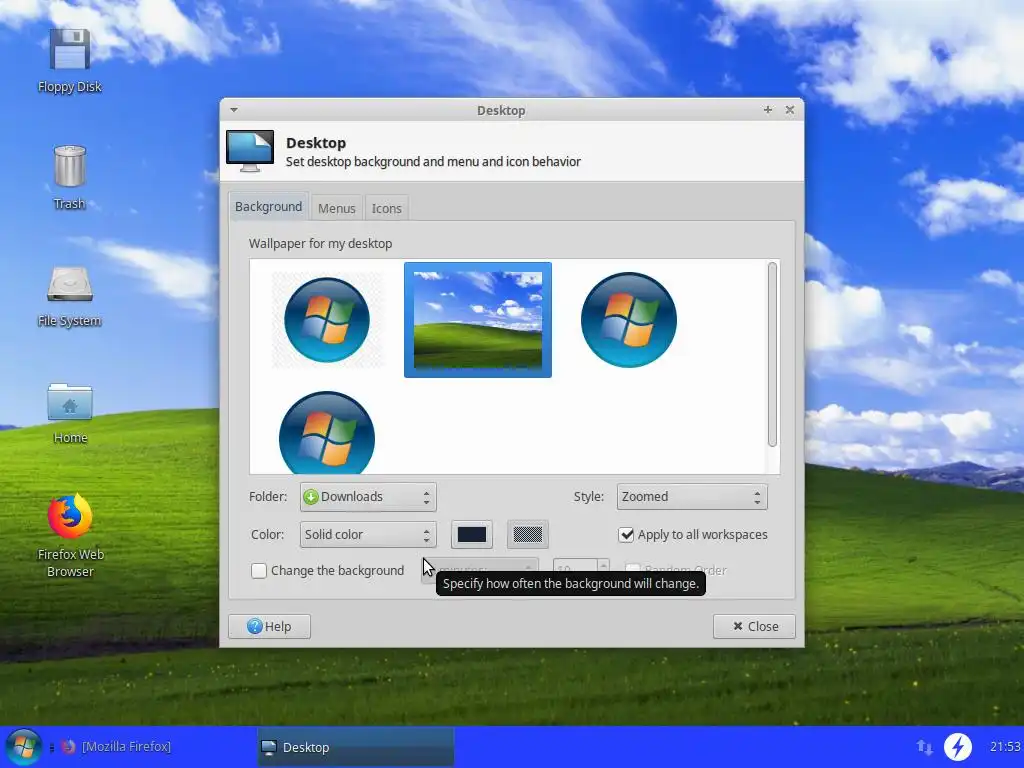The width and height of the screenshot is (1024, 768).
Task: Click the Desktop taskbar window button
Action: [x=357, y=746]
